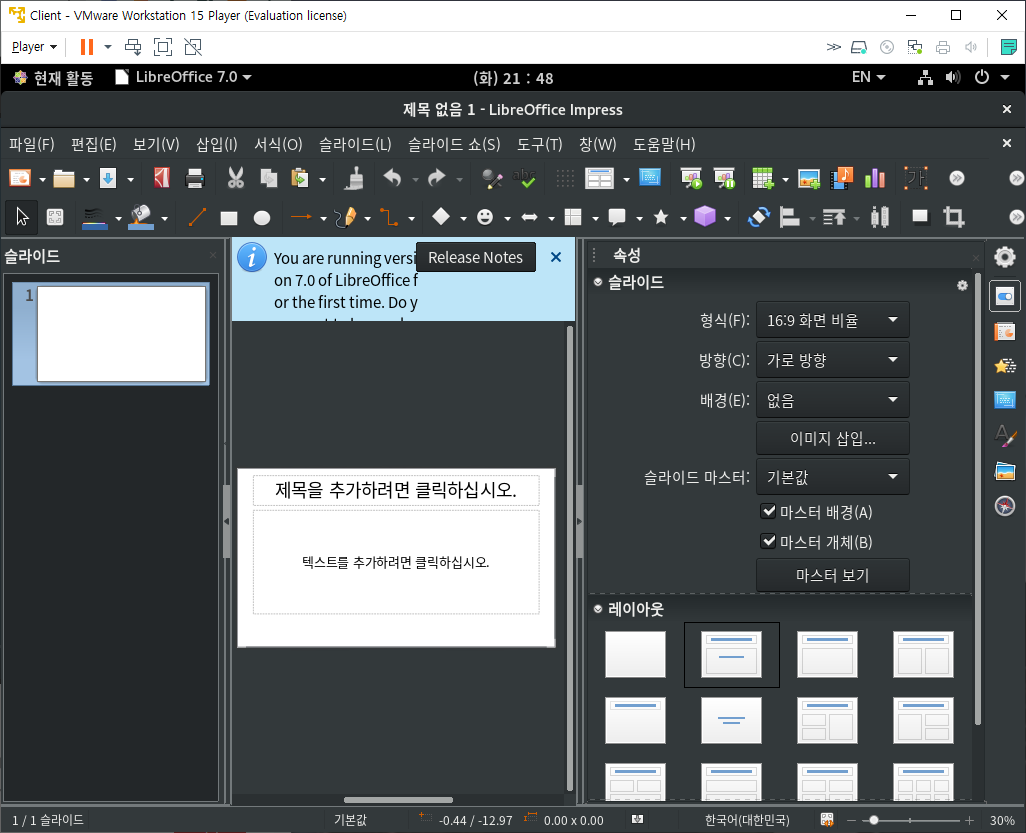Choose the Blank Slide layout thumbnail

(x=635, y=654)
